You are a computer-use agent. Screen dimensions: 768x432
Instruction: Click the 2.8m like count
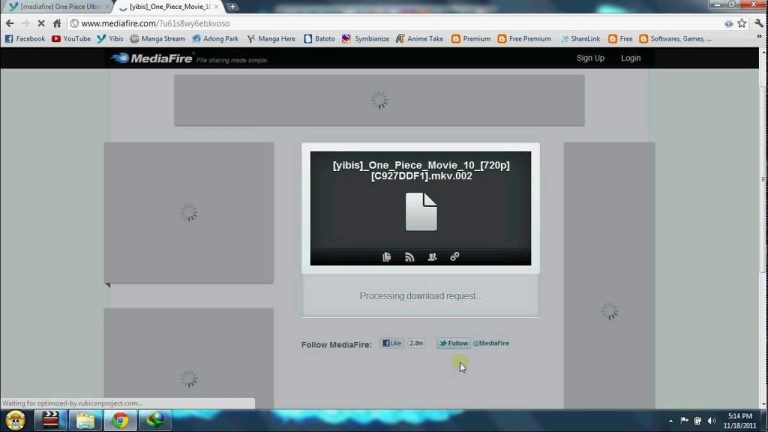click(x=416, y=343)
